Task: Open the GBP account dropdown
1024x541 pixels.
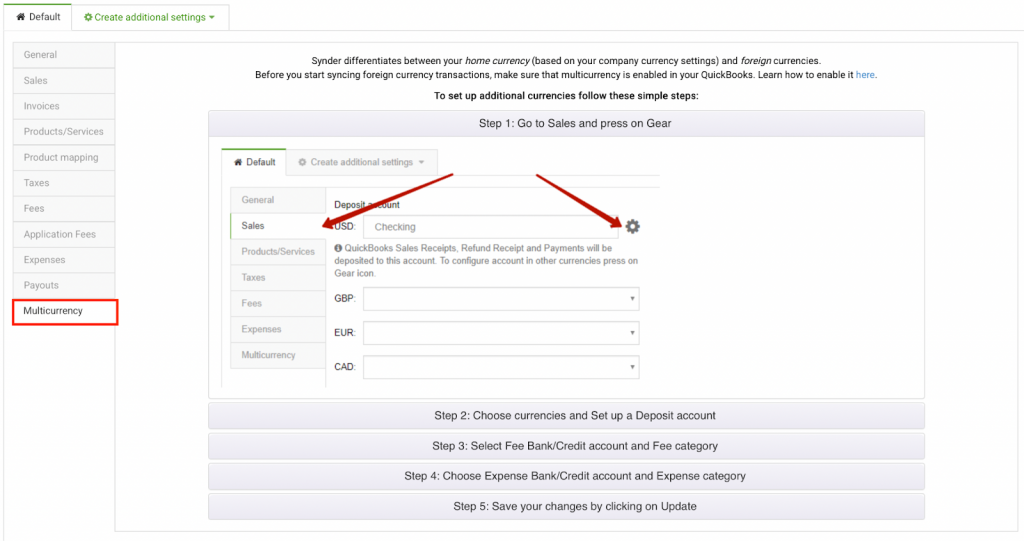Action: tap(501, 299)
